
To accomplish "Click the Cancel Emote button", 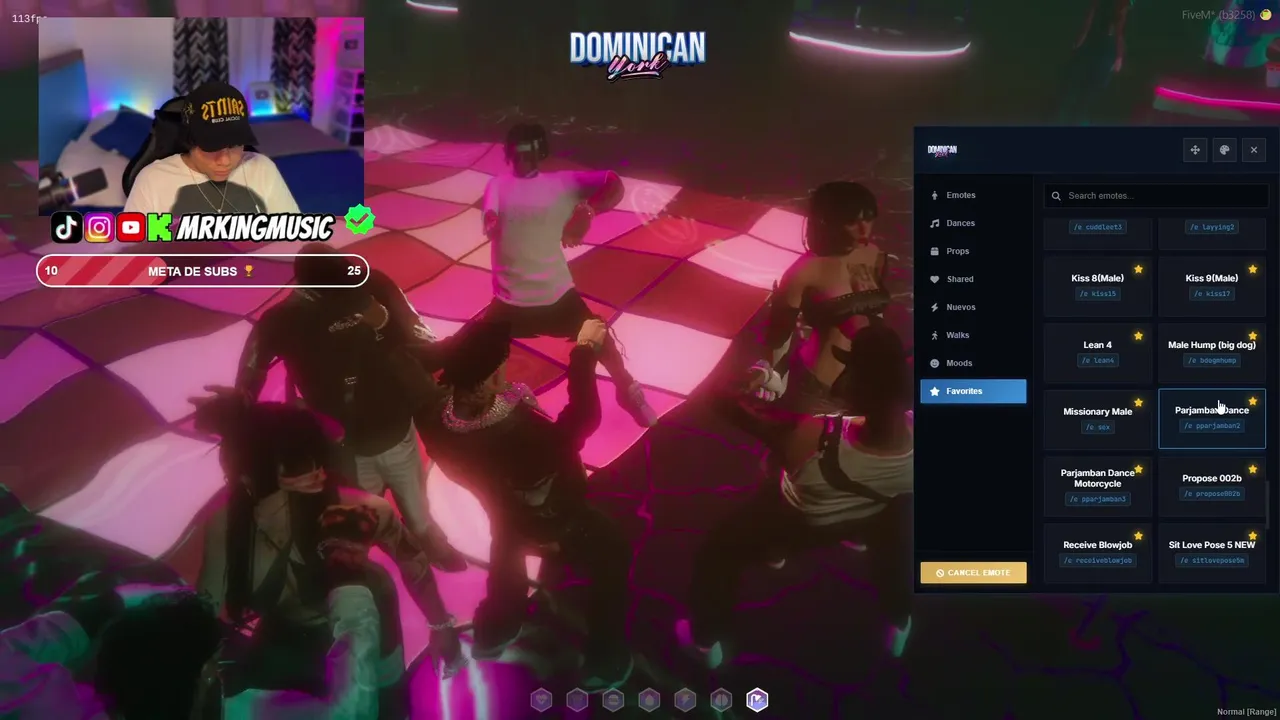I will pos(973,573).
